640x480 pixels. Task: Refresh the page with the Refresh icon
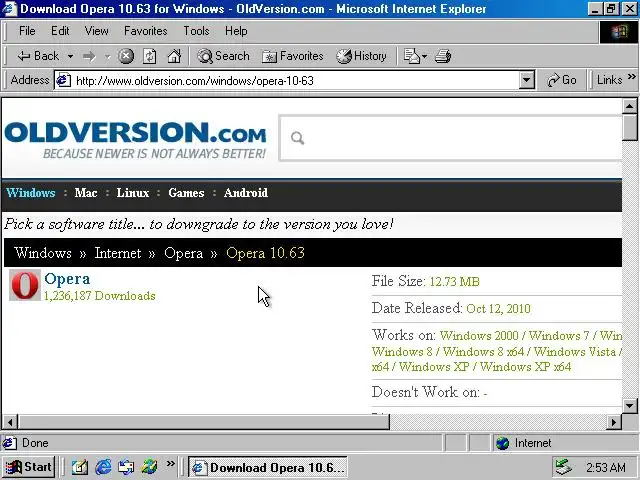click(x=150, y=56)
